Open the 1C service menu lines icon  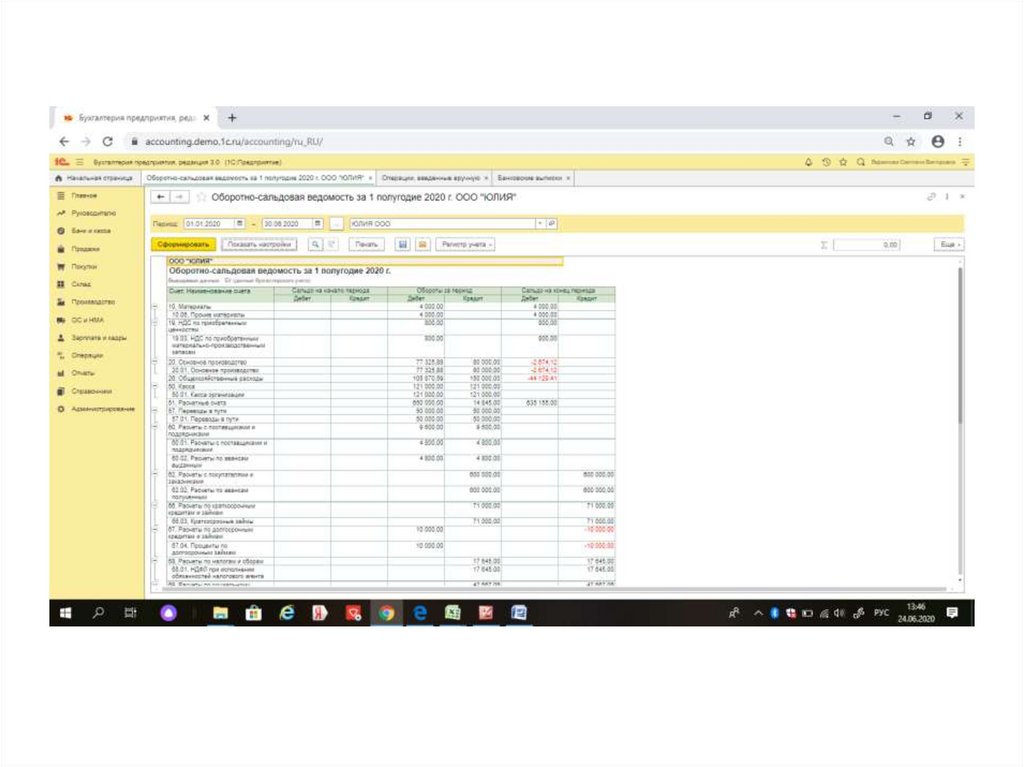(966, 162)
